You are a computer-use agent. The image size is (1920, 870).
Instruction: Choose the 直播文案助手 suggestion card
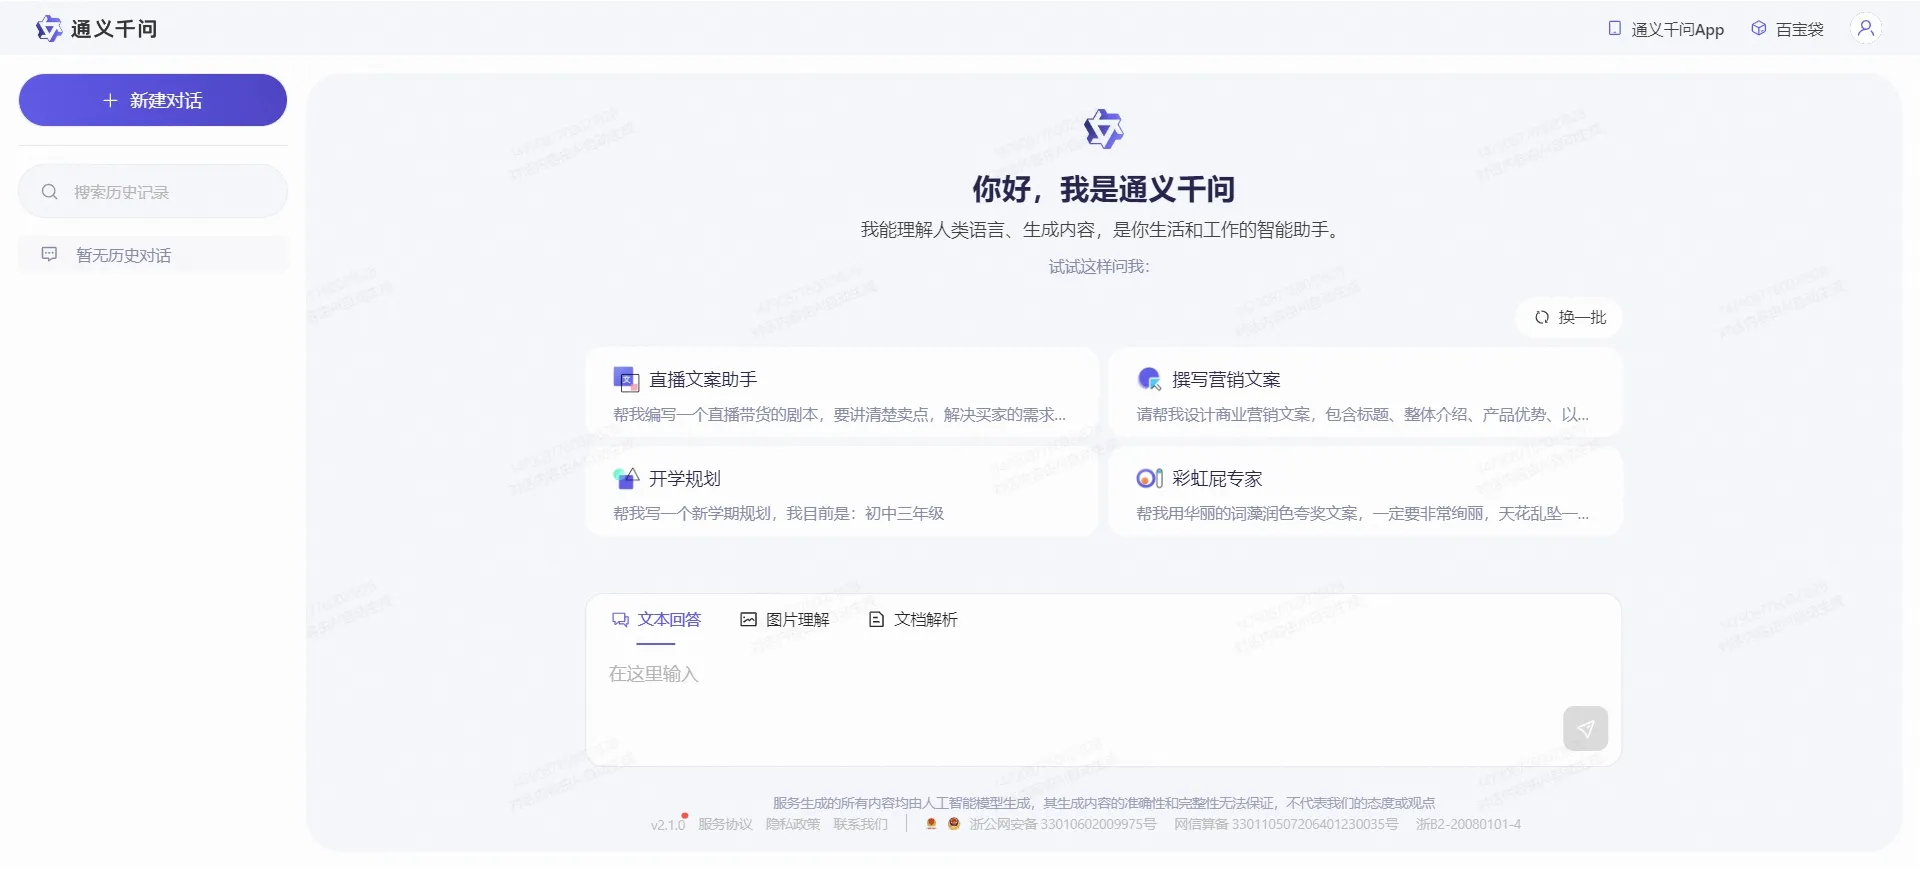point(842,391)
